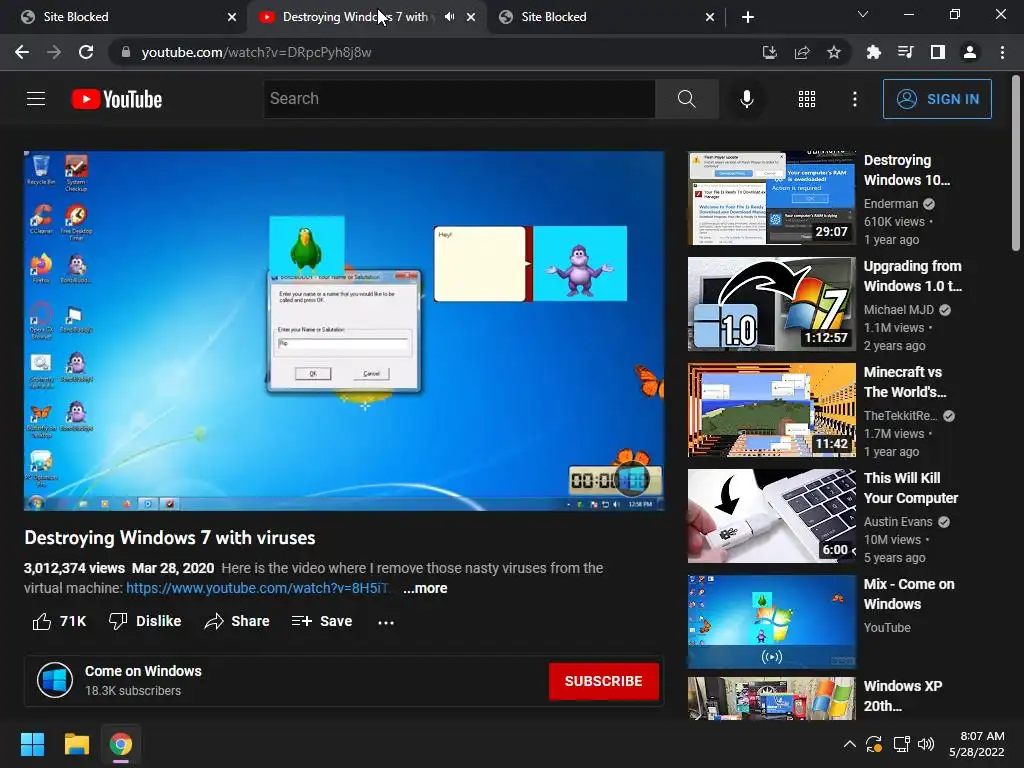Open Enderman channel name in sidebar
This screenshot has width=1024, height=768.
click(891, 204)
